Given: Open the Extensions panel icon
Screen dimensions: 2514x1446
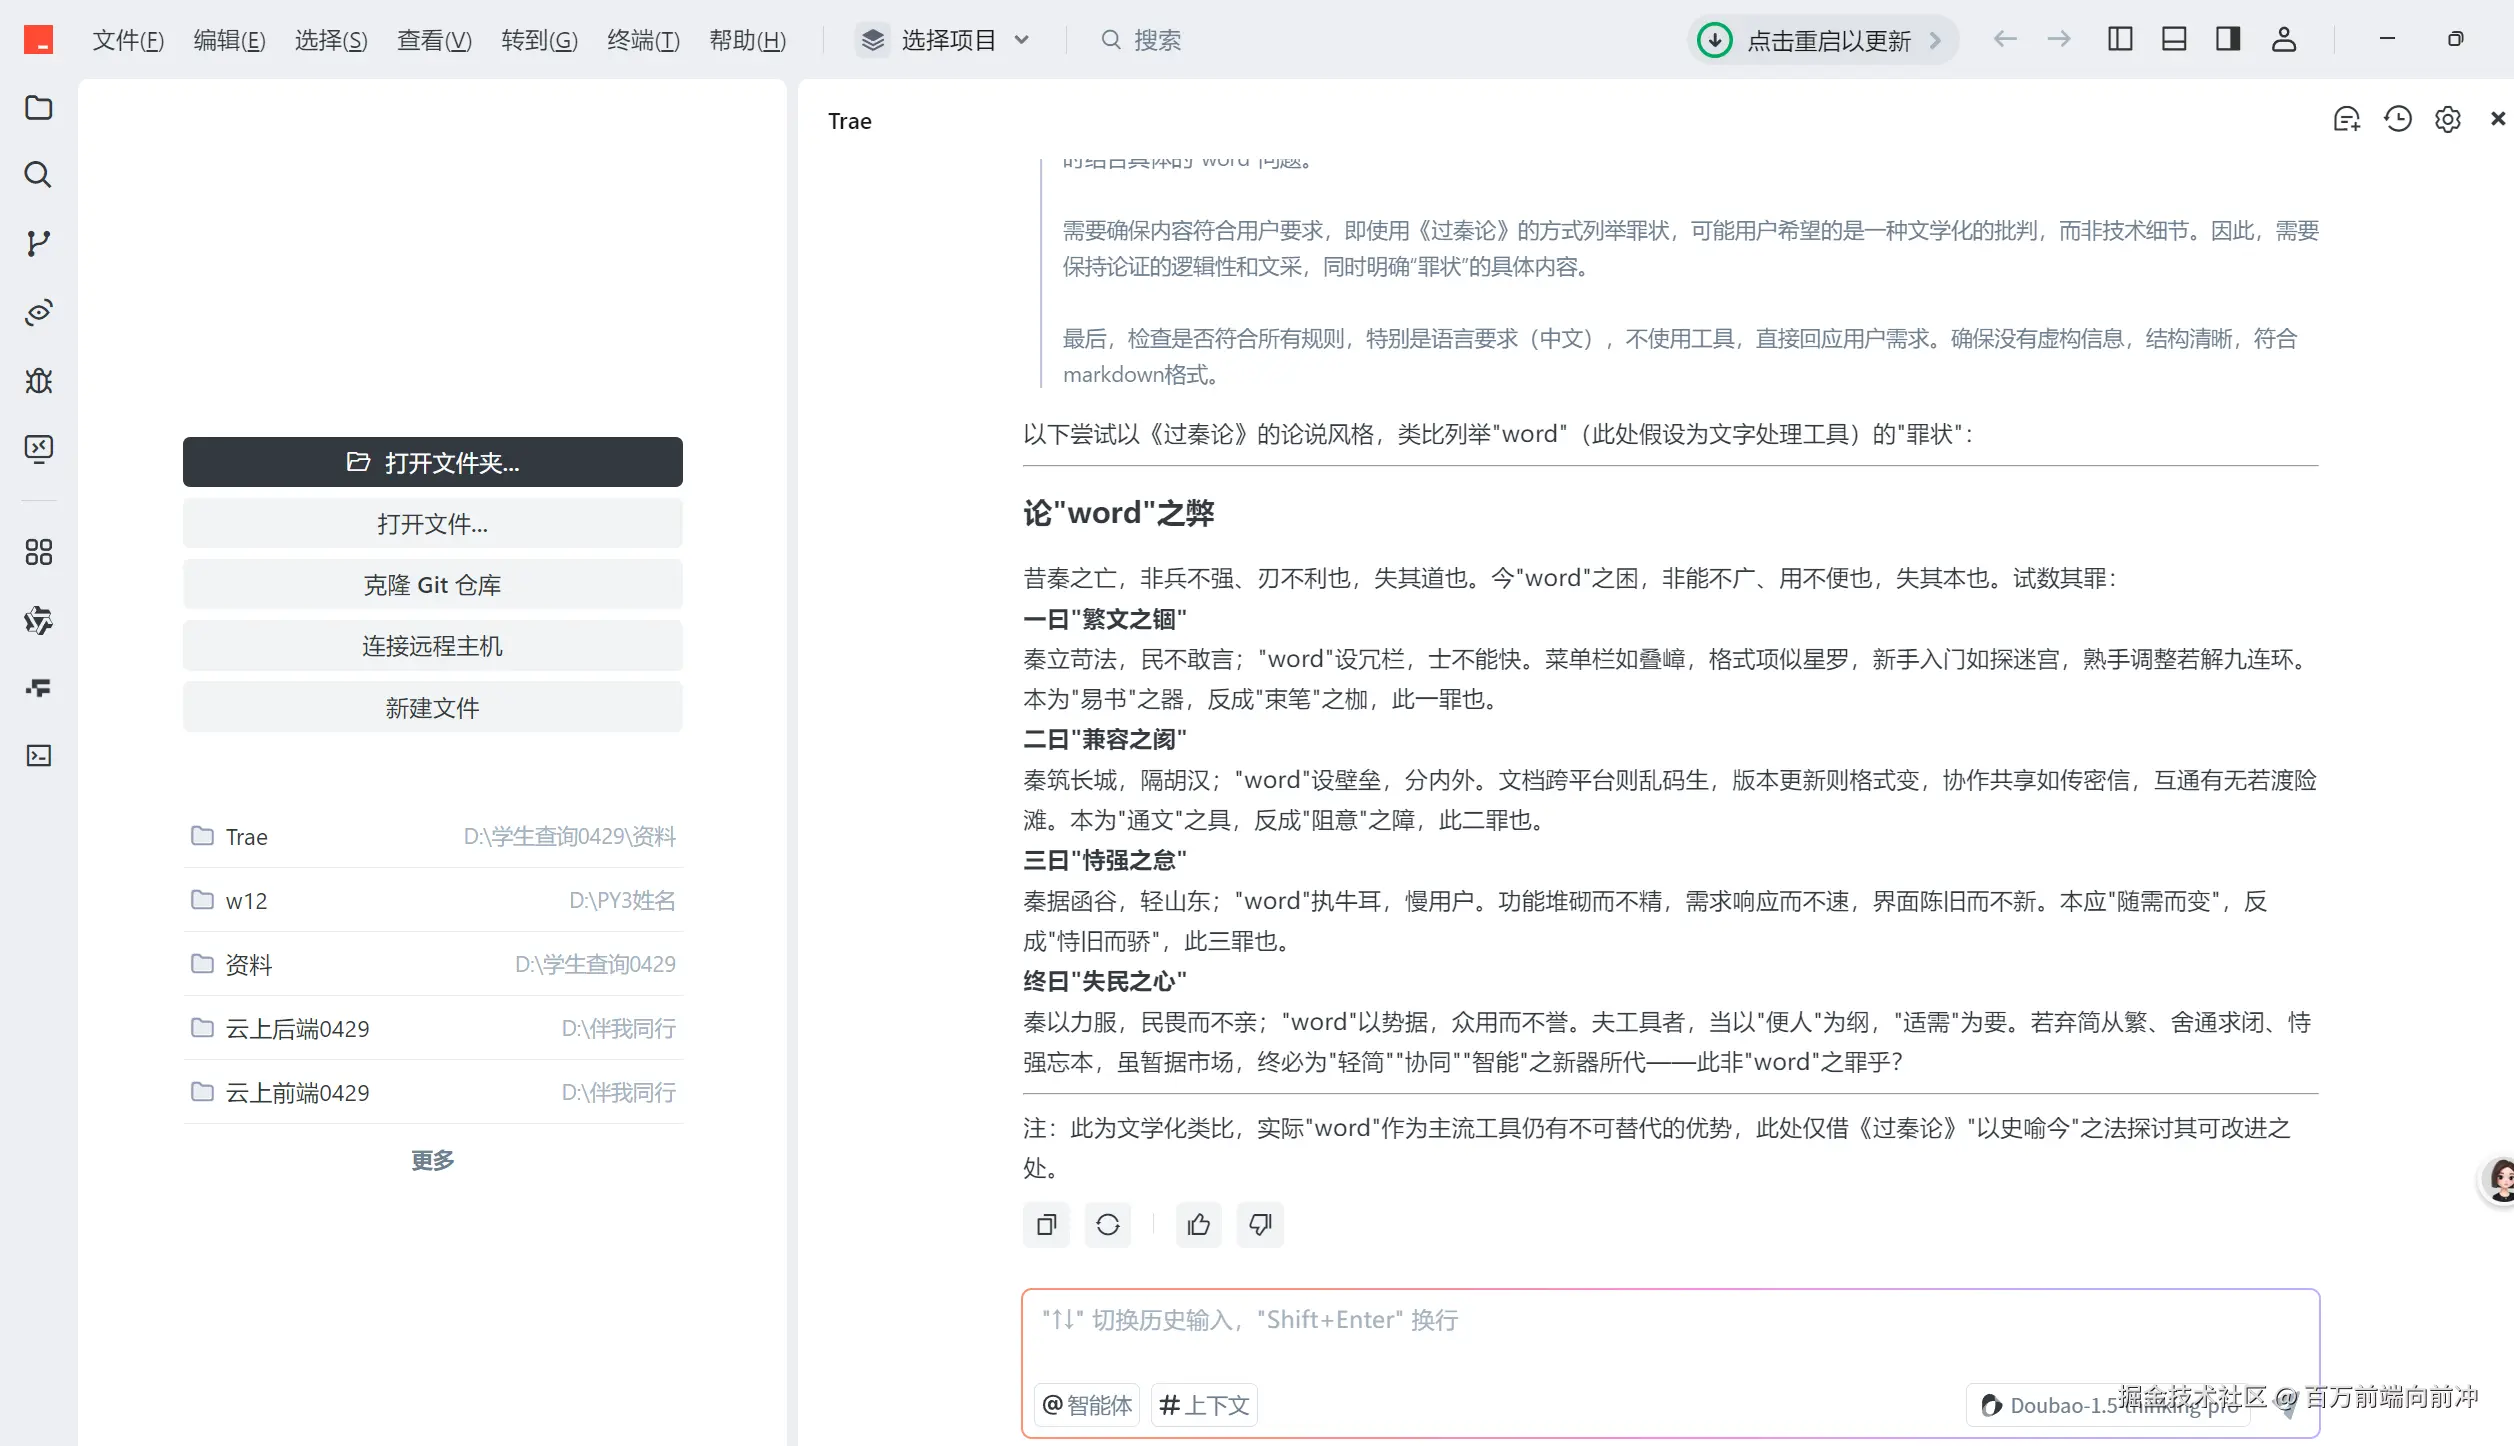Looking at the screenshot, I should (x=39, y=553).
